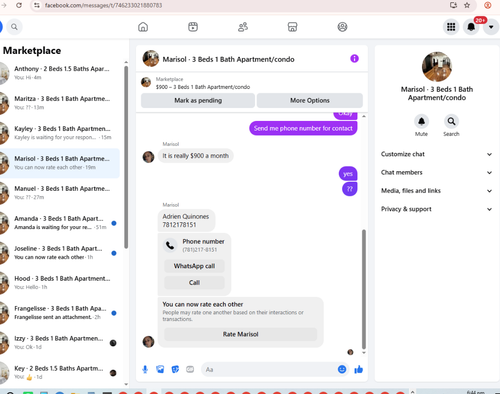
Task: Open the account dropdown arrow
Action: [x=491, y=27]
